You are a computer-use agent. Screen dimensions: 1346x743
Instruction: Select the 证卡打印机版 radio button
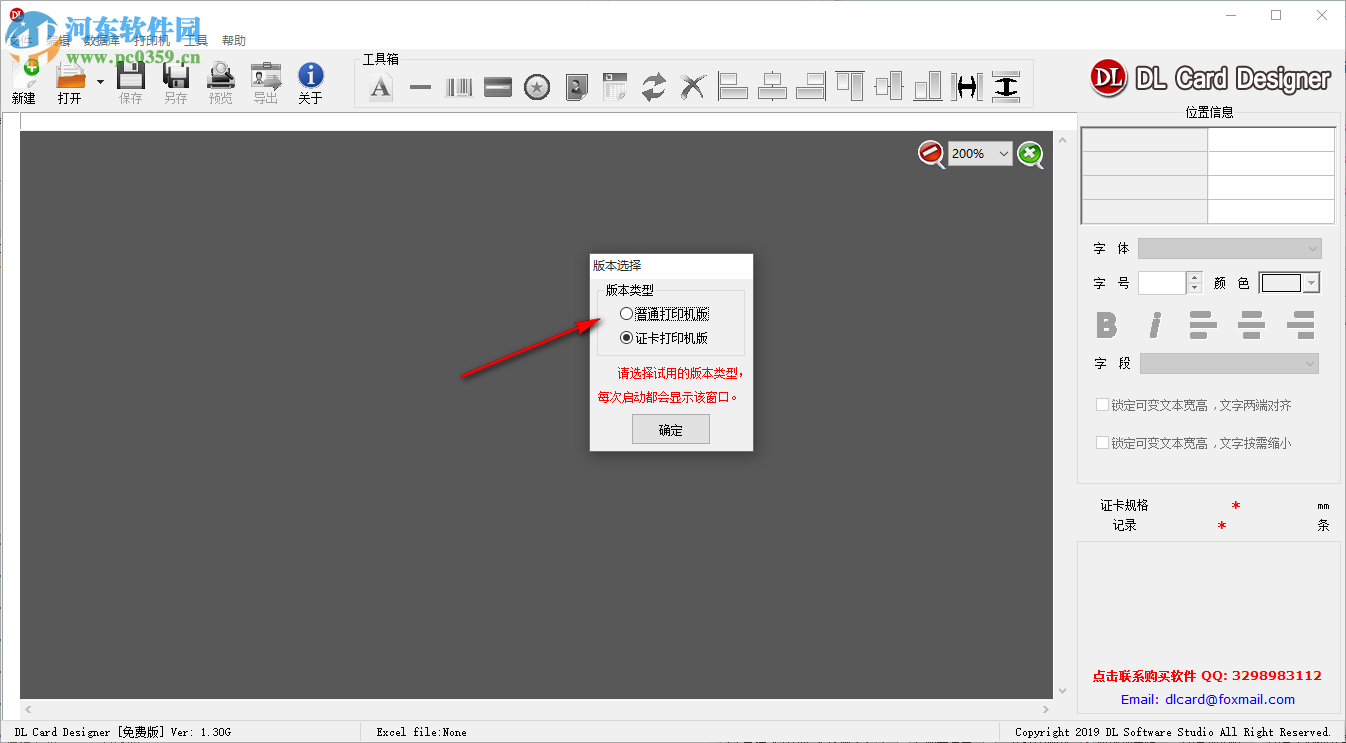(x=627, y=337)
